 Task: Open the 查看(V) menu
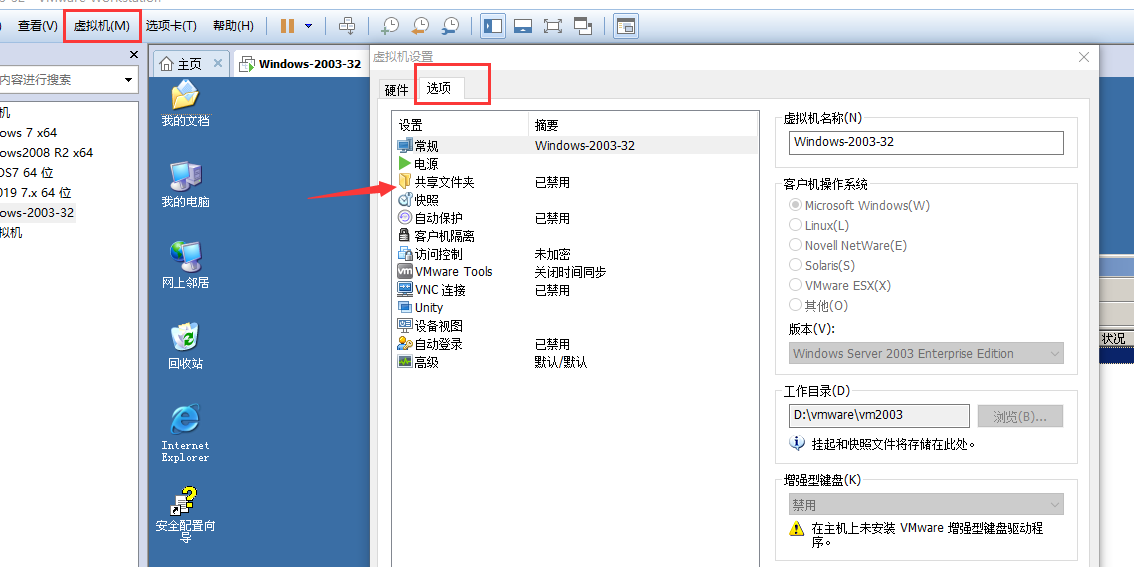point(38,26)
